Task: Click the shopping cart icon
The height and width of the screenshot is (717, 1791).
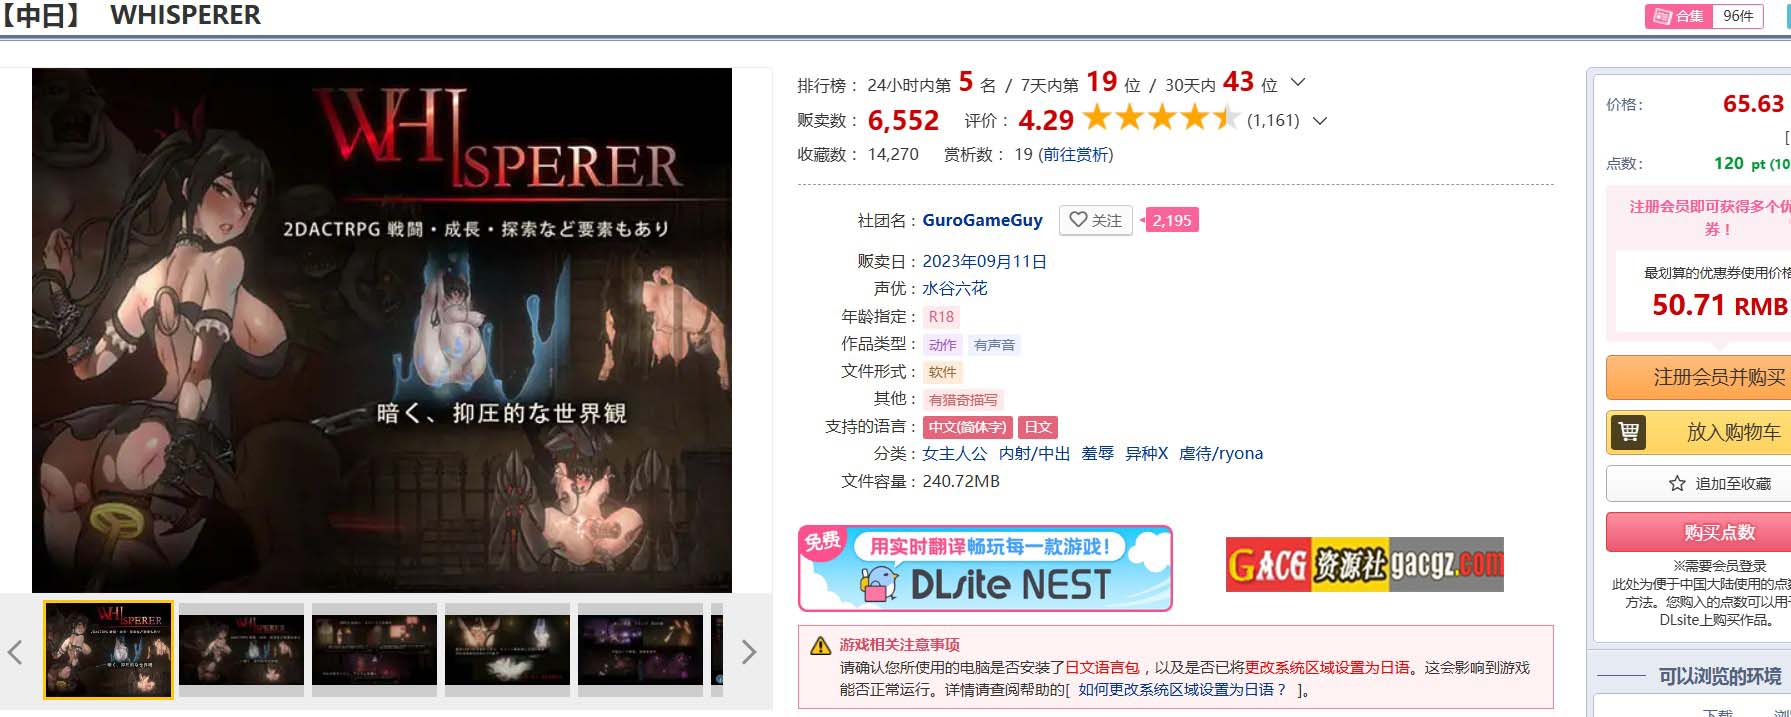Action: coord(1628,432)
